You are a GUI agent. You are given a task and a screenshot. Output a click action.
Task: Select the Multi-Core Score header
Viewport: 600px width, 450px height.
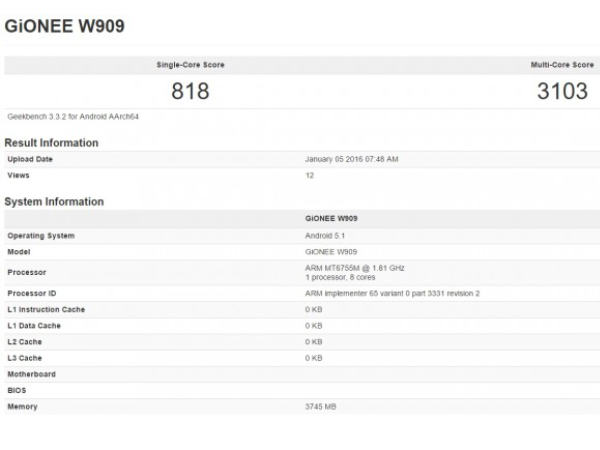[x=562, y=65]
